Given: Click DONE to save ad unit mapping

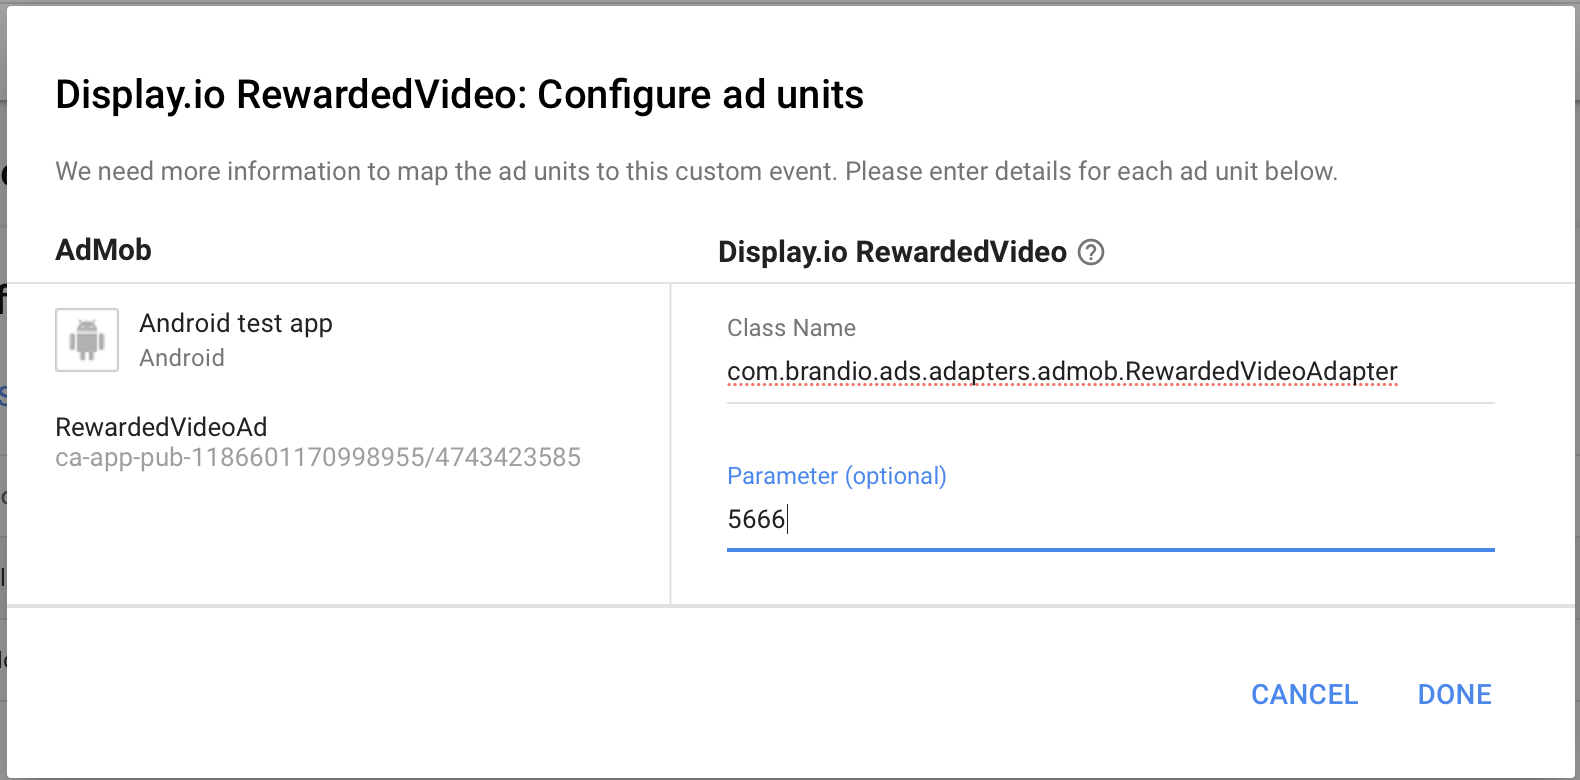Looking at the screenshot, I should pos(1454,694).
